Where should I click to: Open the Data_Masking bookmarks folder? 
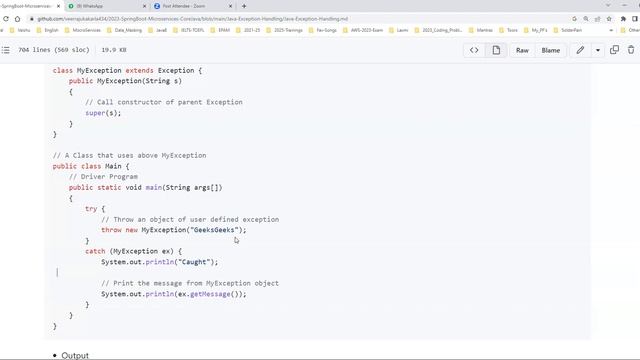pos(124,30)
